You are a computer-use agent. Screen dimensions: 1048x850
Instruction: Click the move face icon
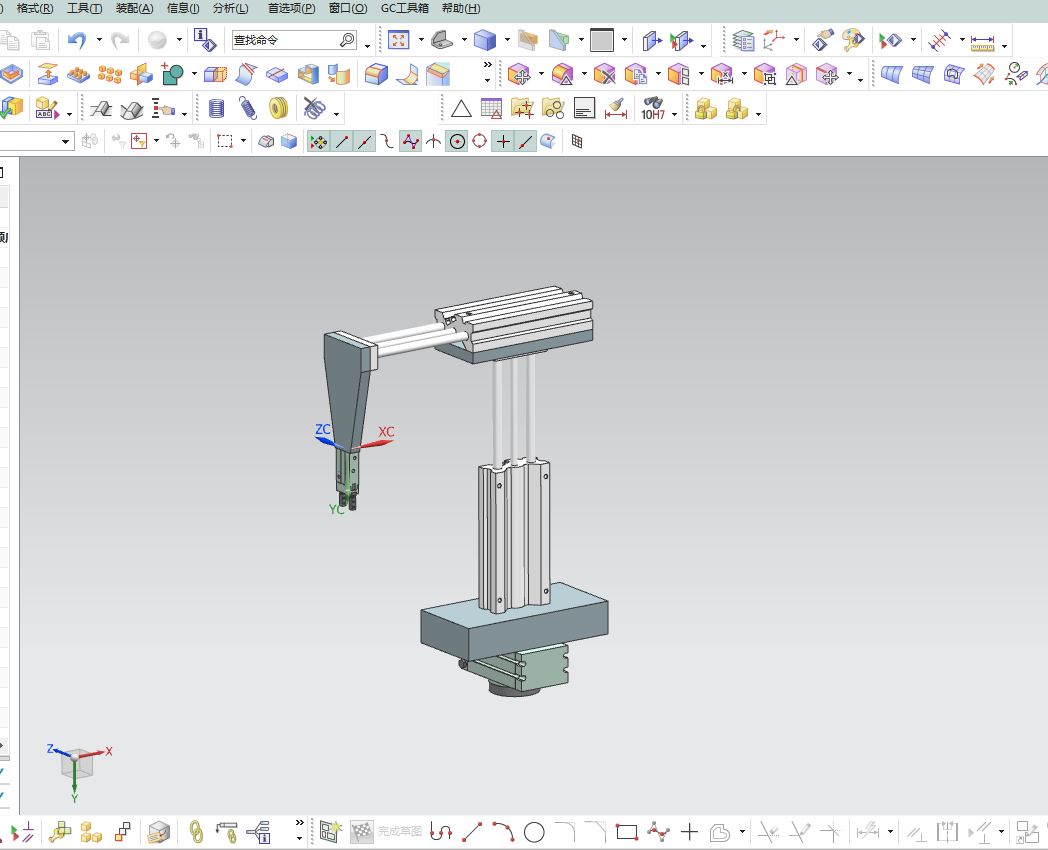[x=519, y=74]
